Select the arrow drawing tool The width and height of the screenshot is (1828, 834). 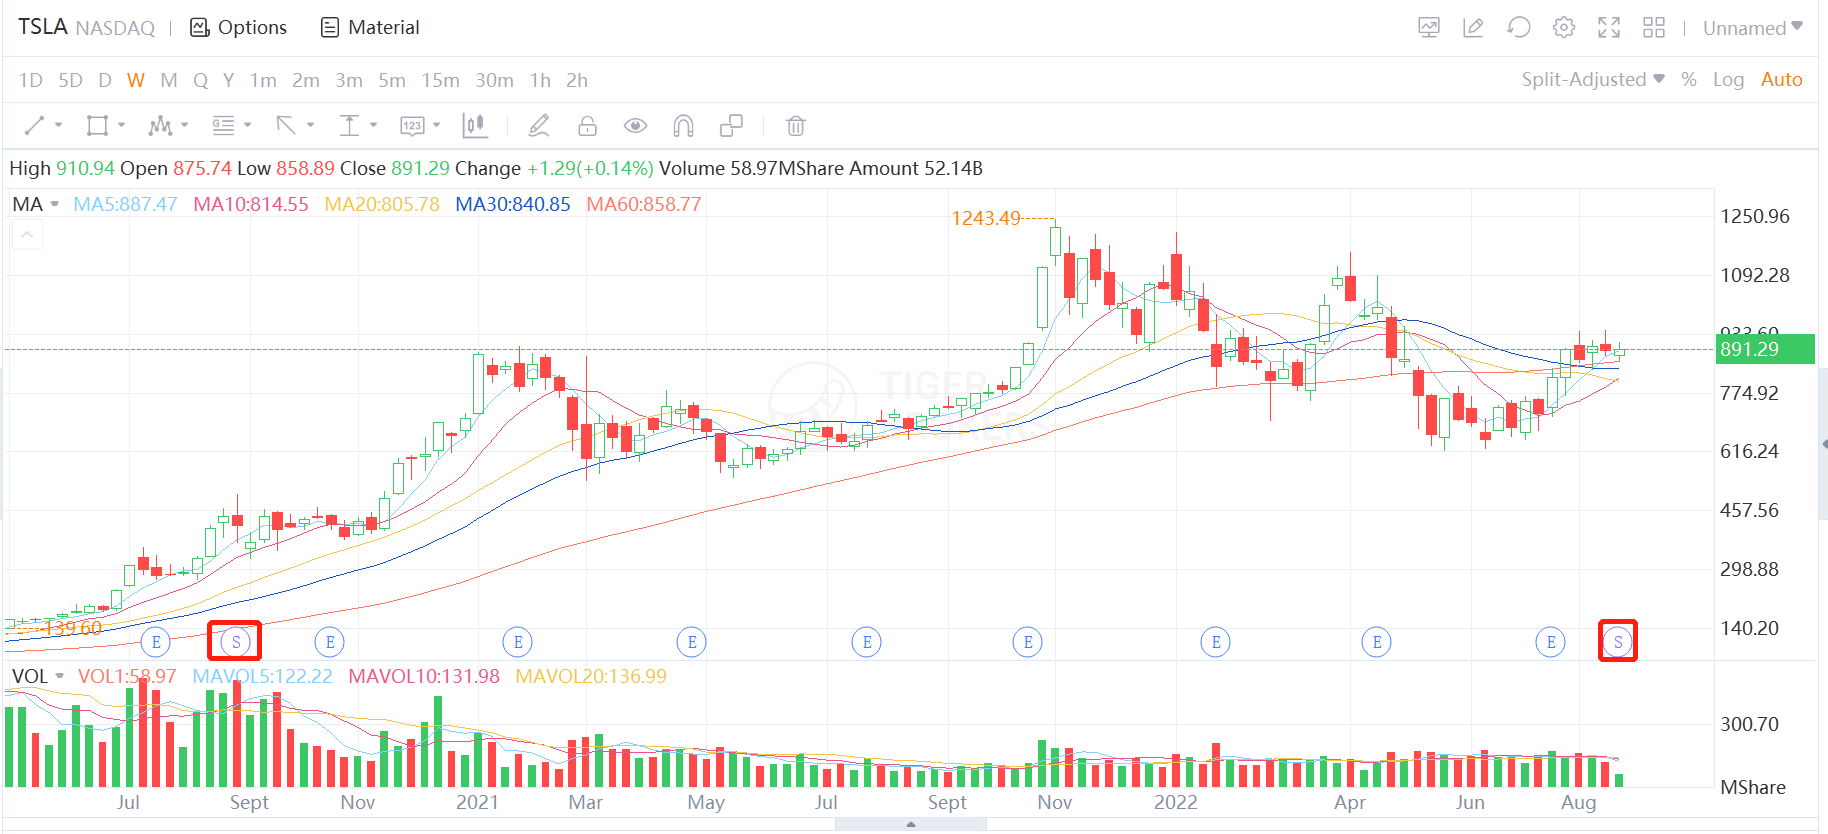coord(286,125)
